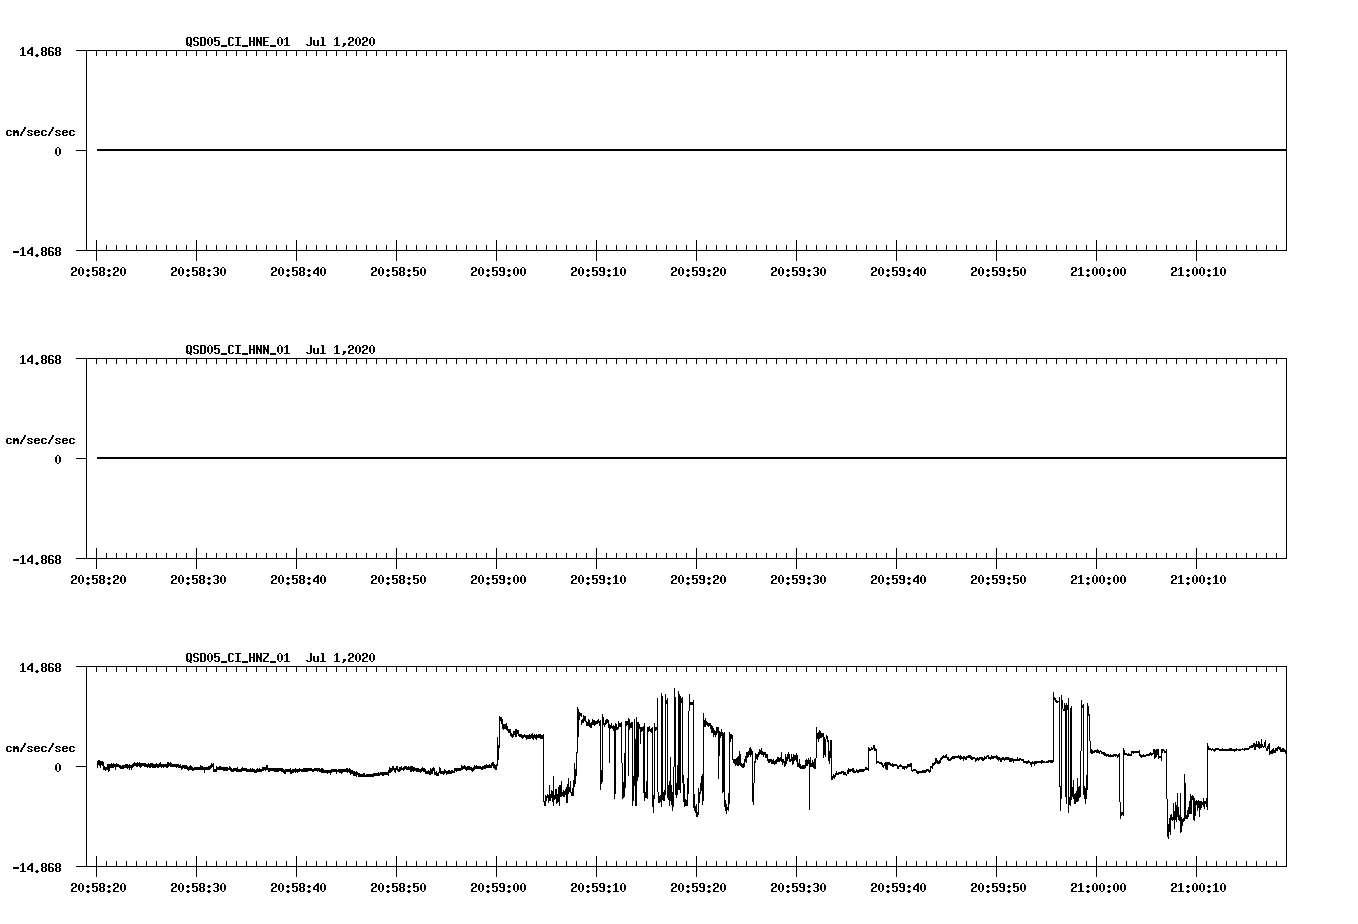This screenshot has width=1358, height=924.
Task: Pick the 20:59:00 timestamp on HNZ time axis
Action: coord(498,887)
